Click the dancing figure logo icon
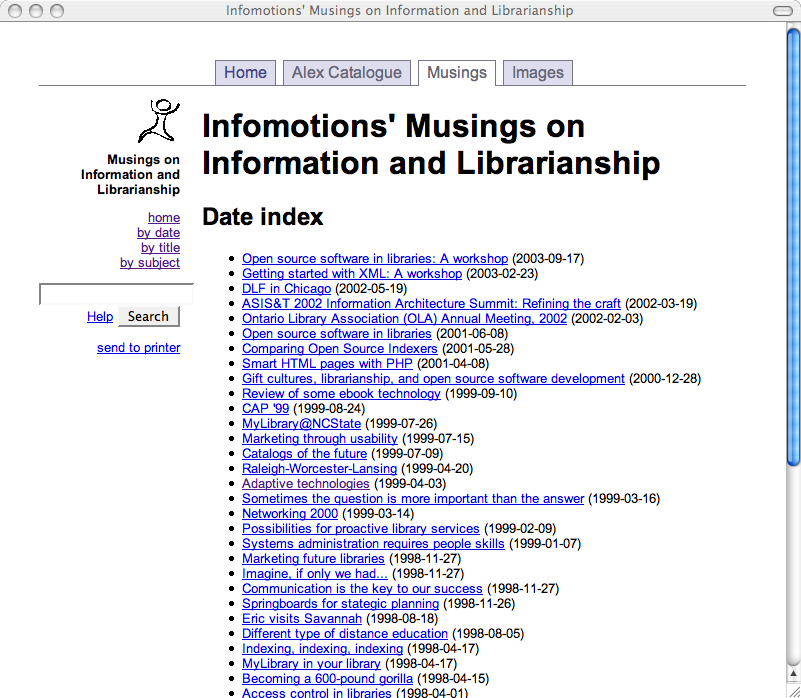Screen dimensions: 801x698 coord(159,121)
